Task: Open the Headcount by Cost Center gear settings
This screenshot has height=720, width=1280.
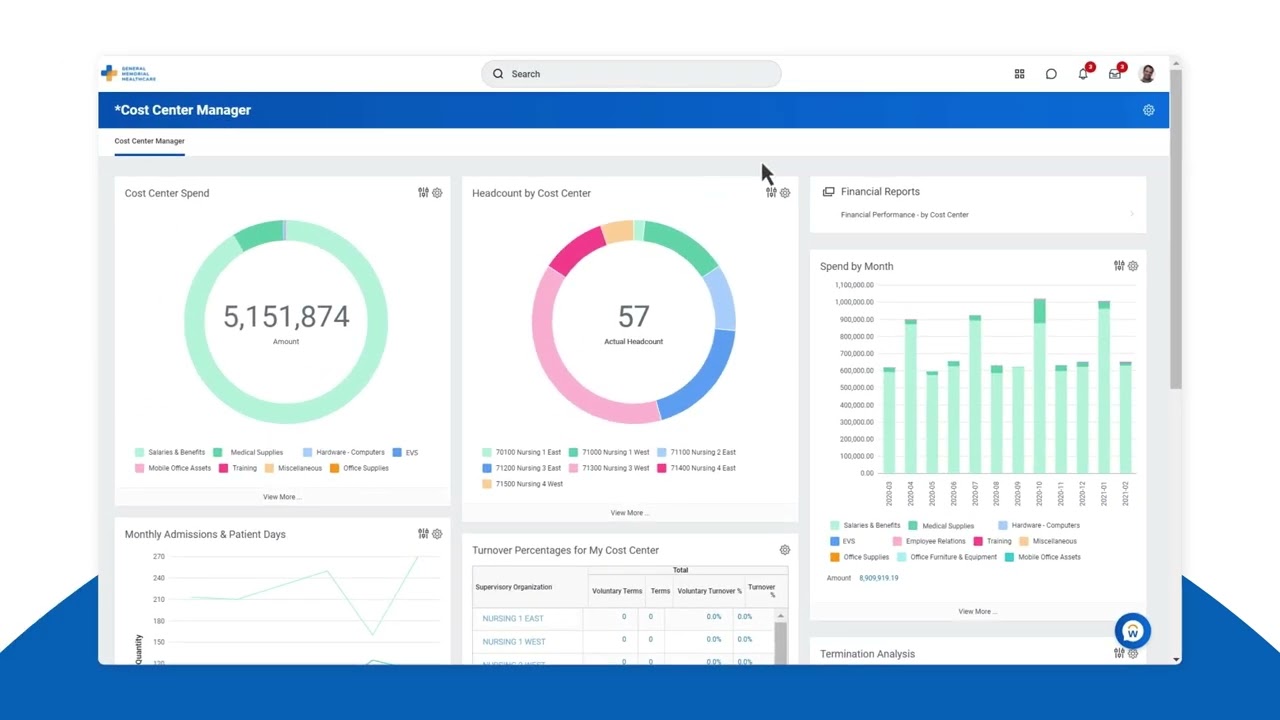Action: [x=785, y=193]
